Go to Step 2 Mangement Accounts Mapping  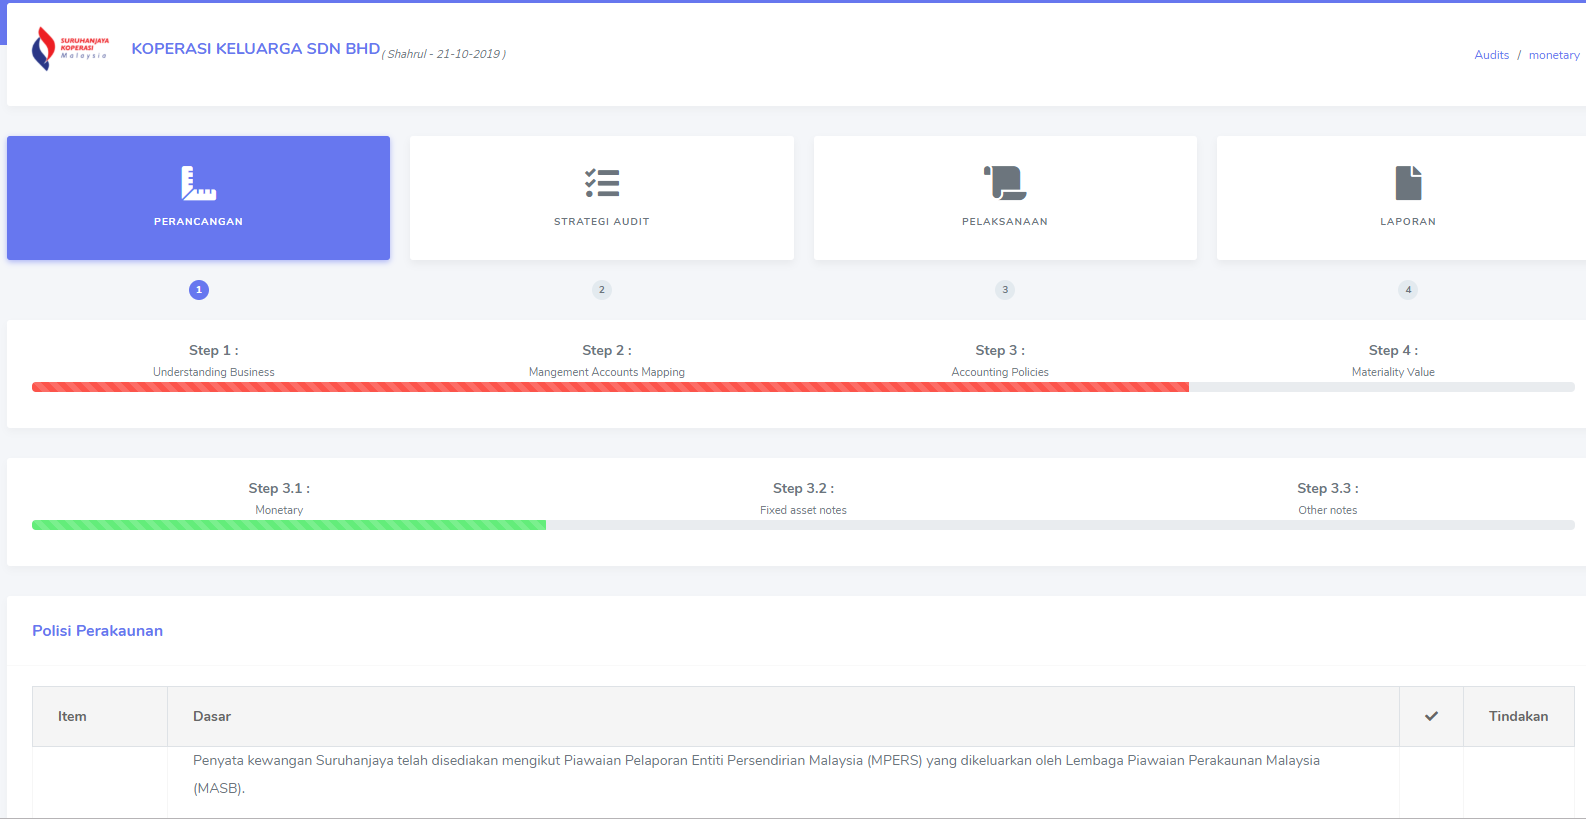click(x=607, y=361)
